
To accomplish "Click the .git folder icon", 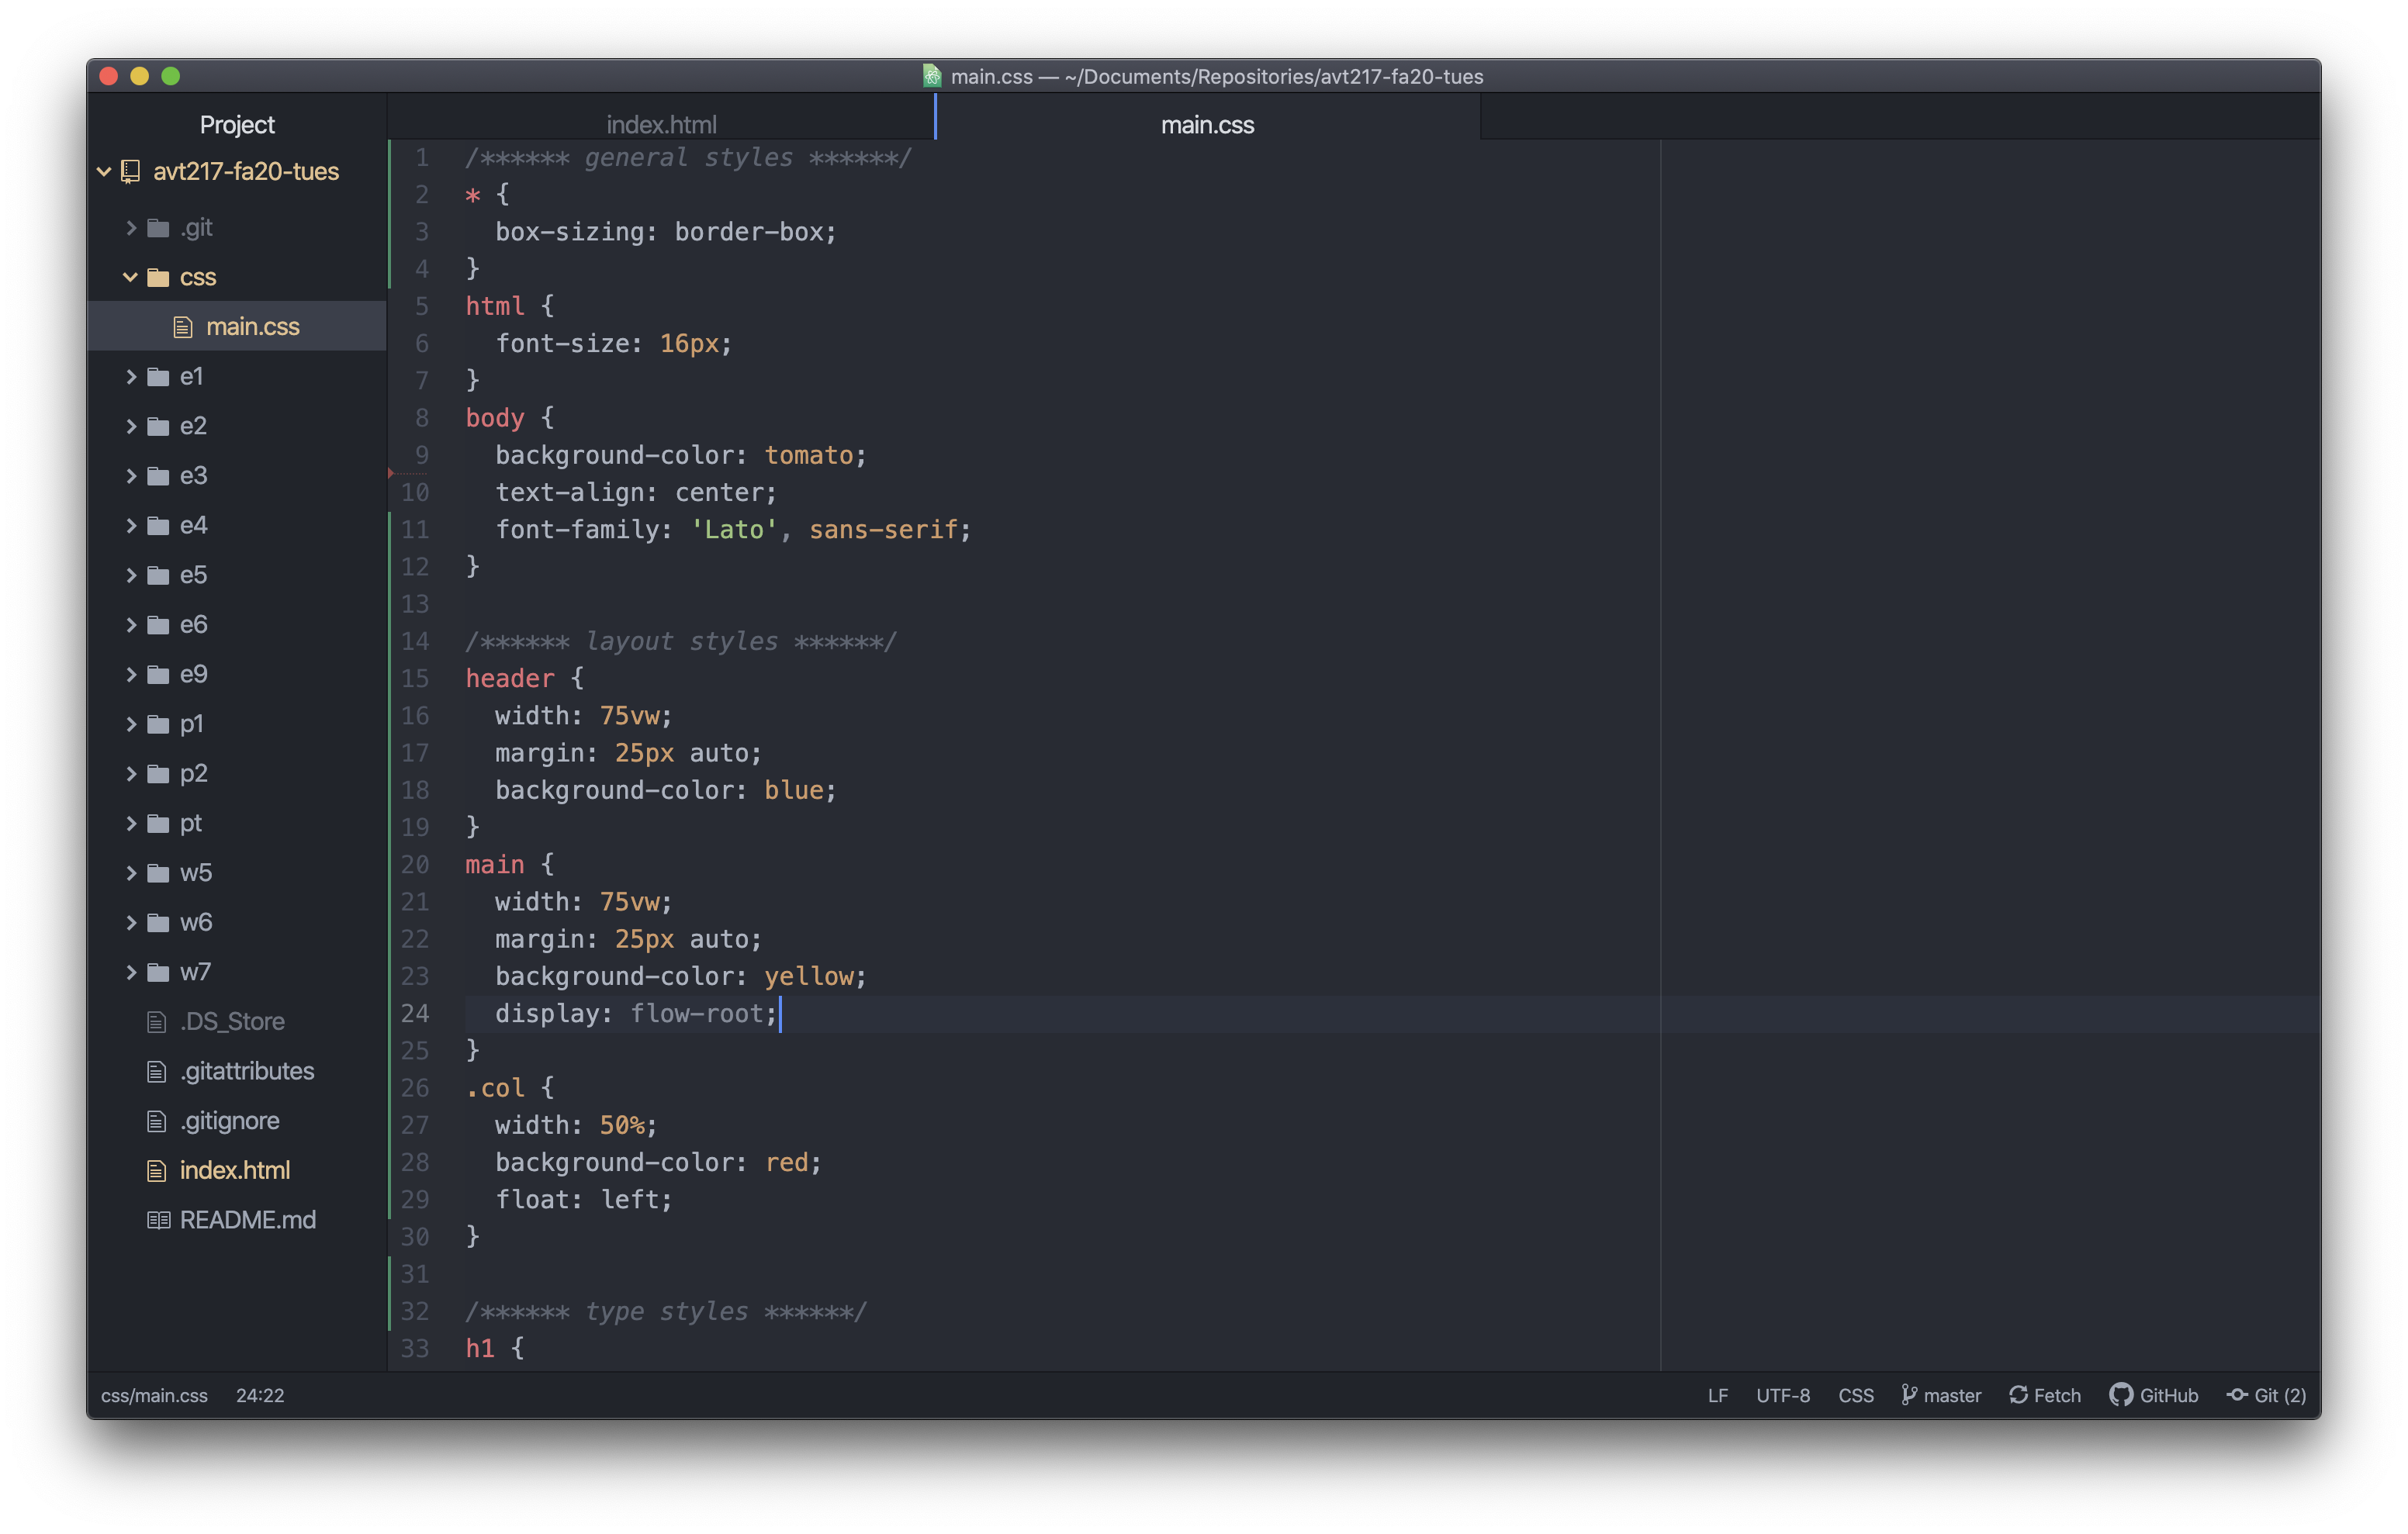I will pos(158,228).
